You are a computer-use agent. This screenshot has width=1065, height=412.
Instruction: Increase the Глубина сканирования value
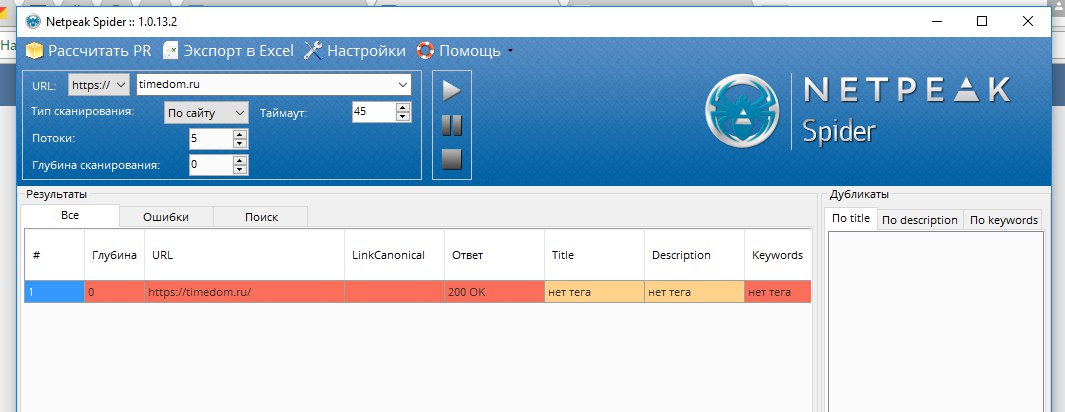240,160
